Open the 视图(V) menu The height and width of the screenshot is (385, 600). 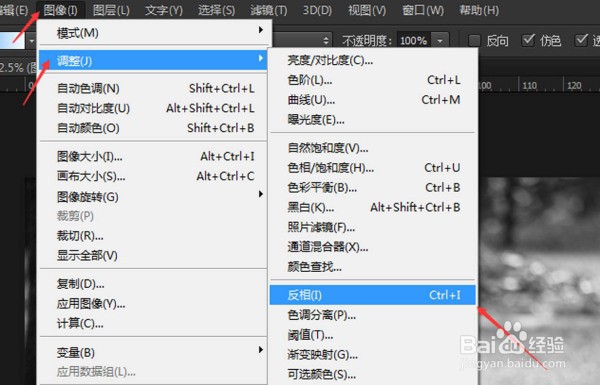click(367, 10)
